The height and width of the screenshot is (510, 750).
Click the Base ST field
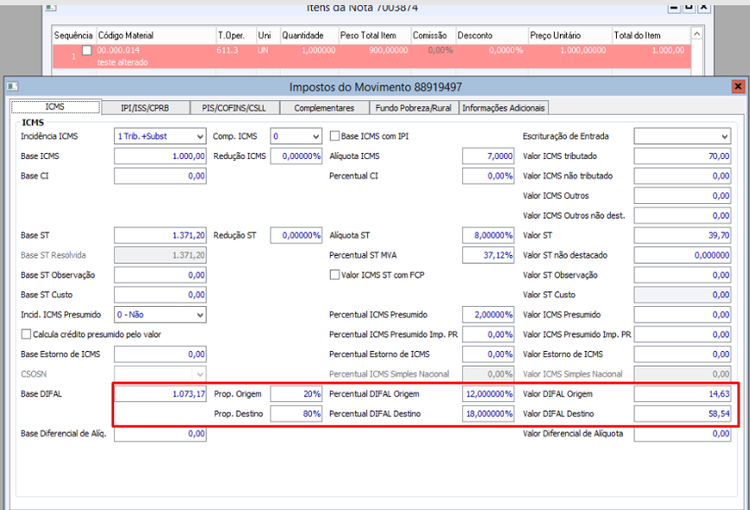[160, 235]
